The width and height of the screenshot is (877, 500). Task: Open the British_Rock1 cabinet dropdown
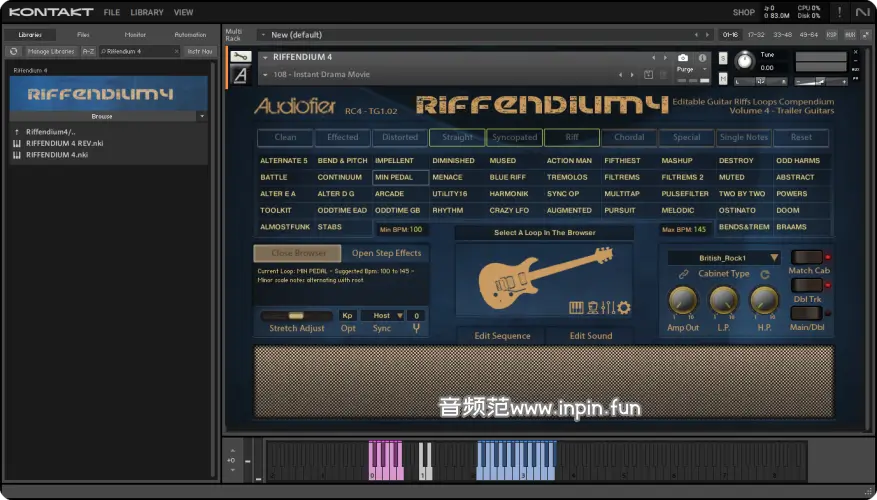[725, 258]
